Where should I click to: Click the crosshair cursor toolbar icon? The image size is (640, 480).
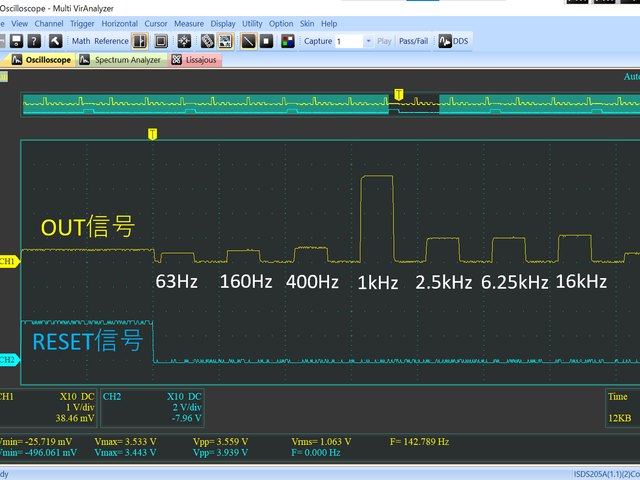[x=184, y=41]
